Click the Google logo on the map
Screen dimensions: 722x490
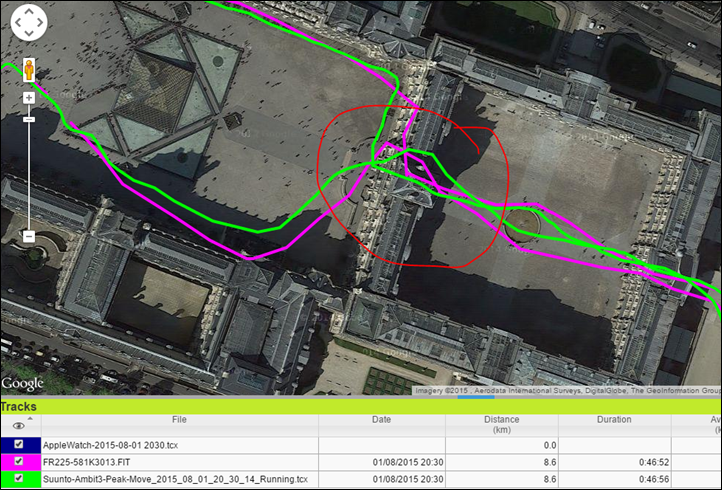point(23,383)
